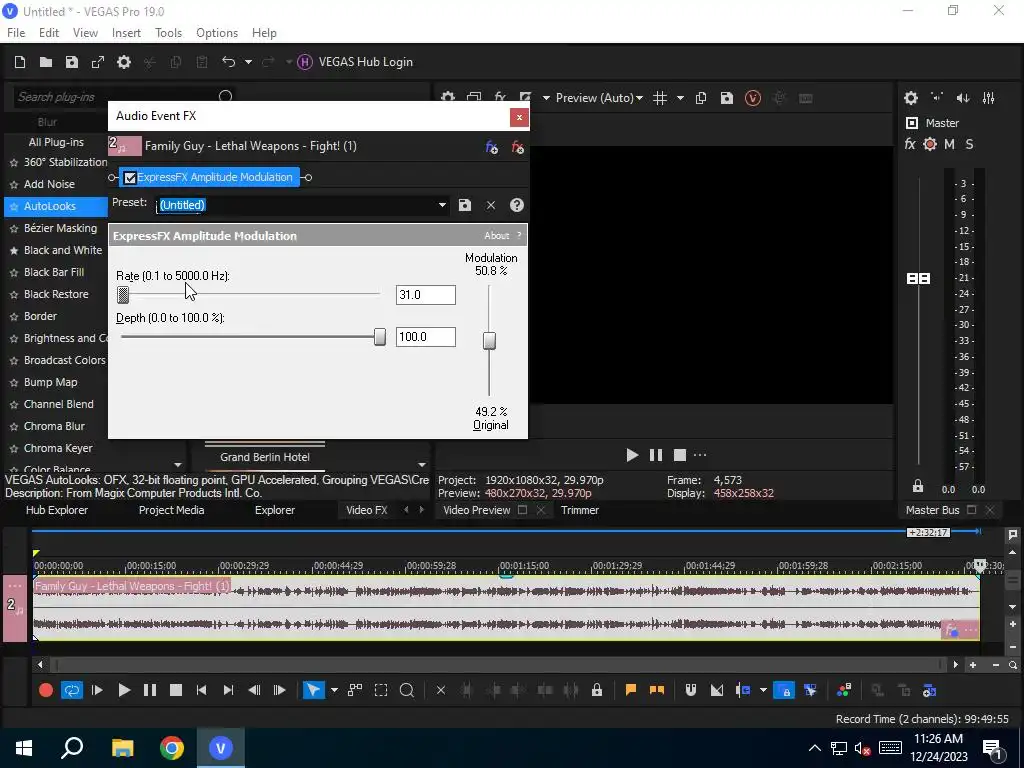Add plug-in chain FX icon in Audio Event FX

point(492,148)
